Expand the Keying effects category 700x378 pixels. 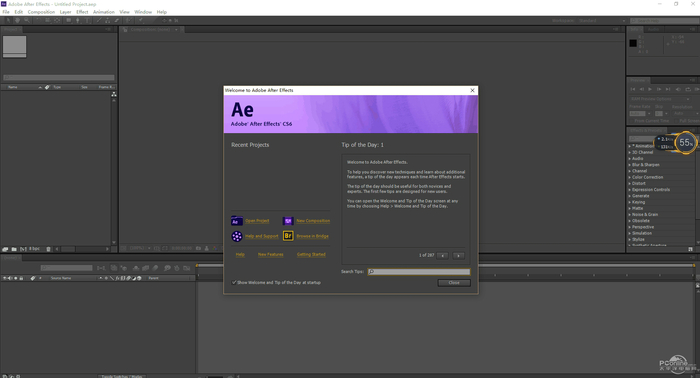[638, 202]
